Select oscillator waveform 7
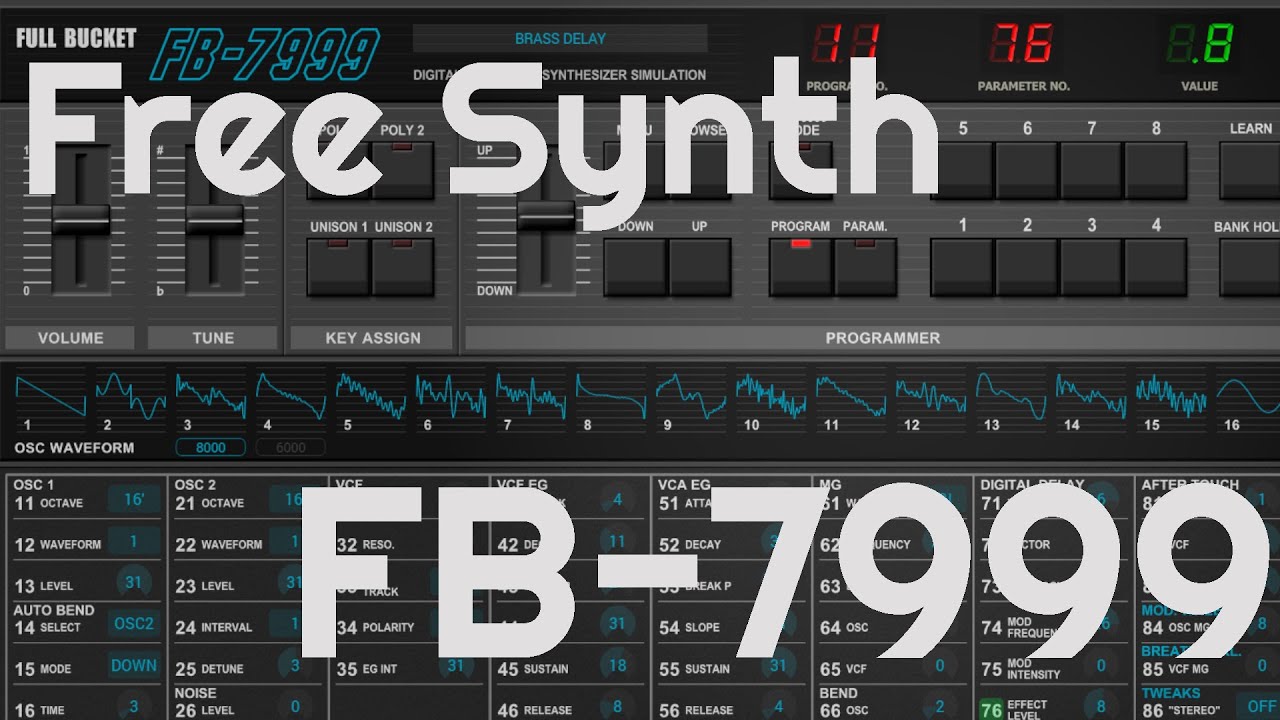This screenshot has height=720, width=1280. (530, 398)
